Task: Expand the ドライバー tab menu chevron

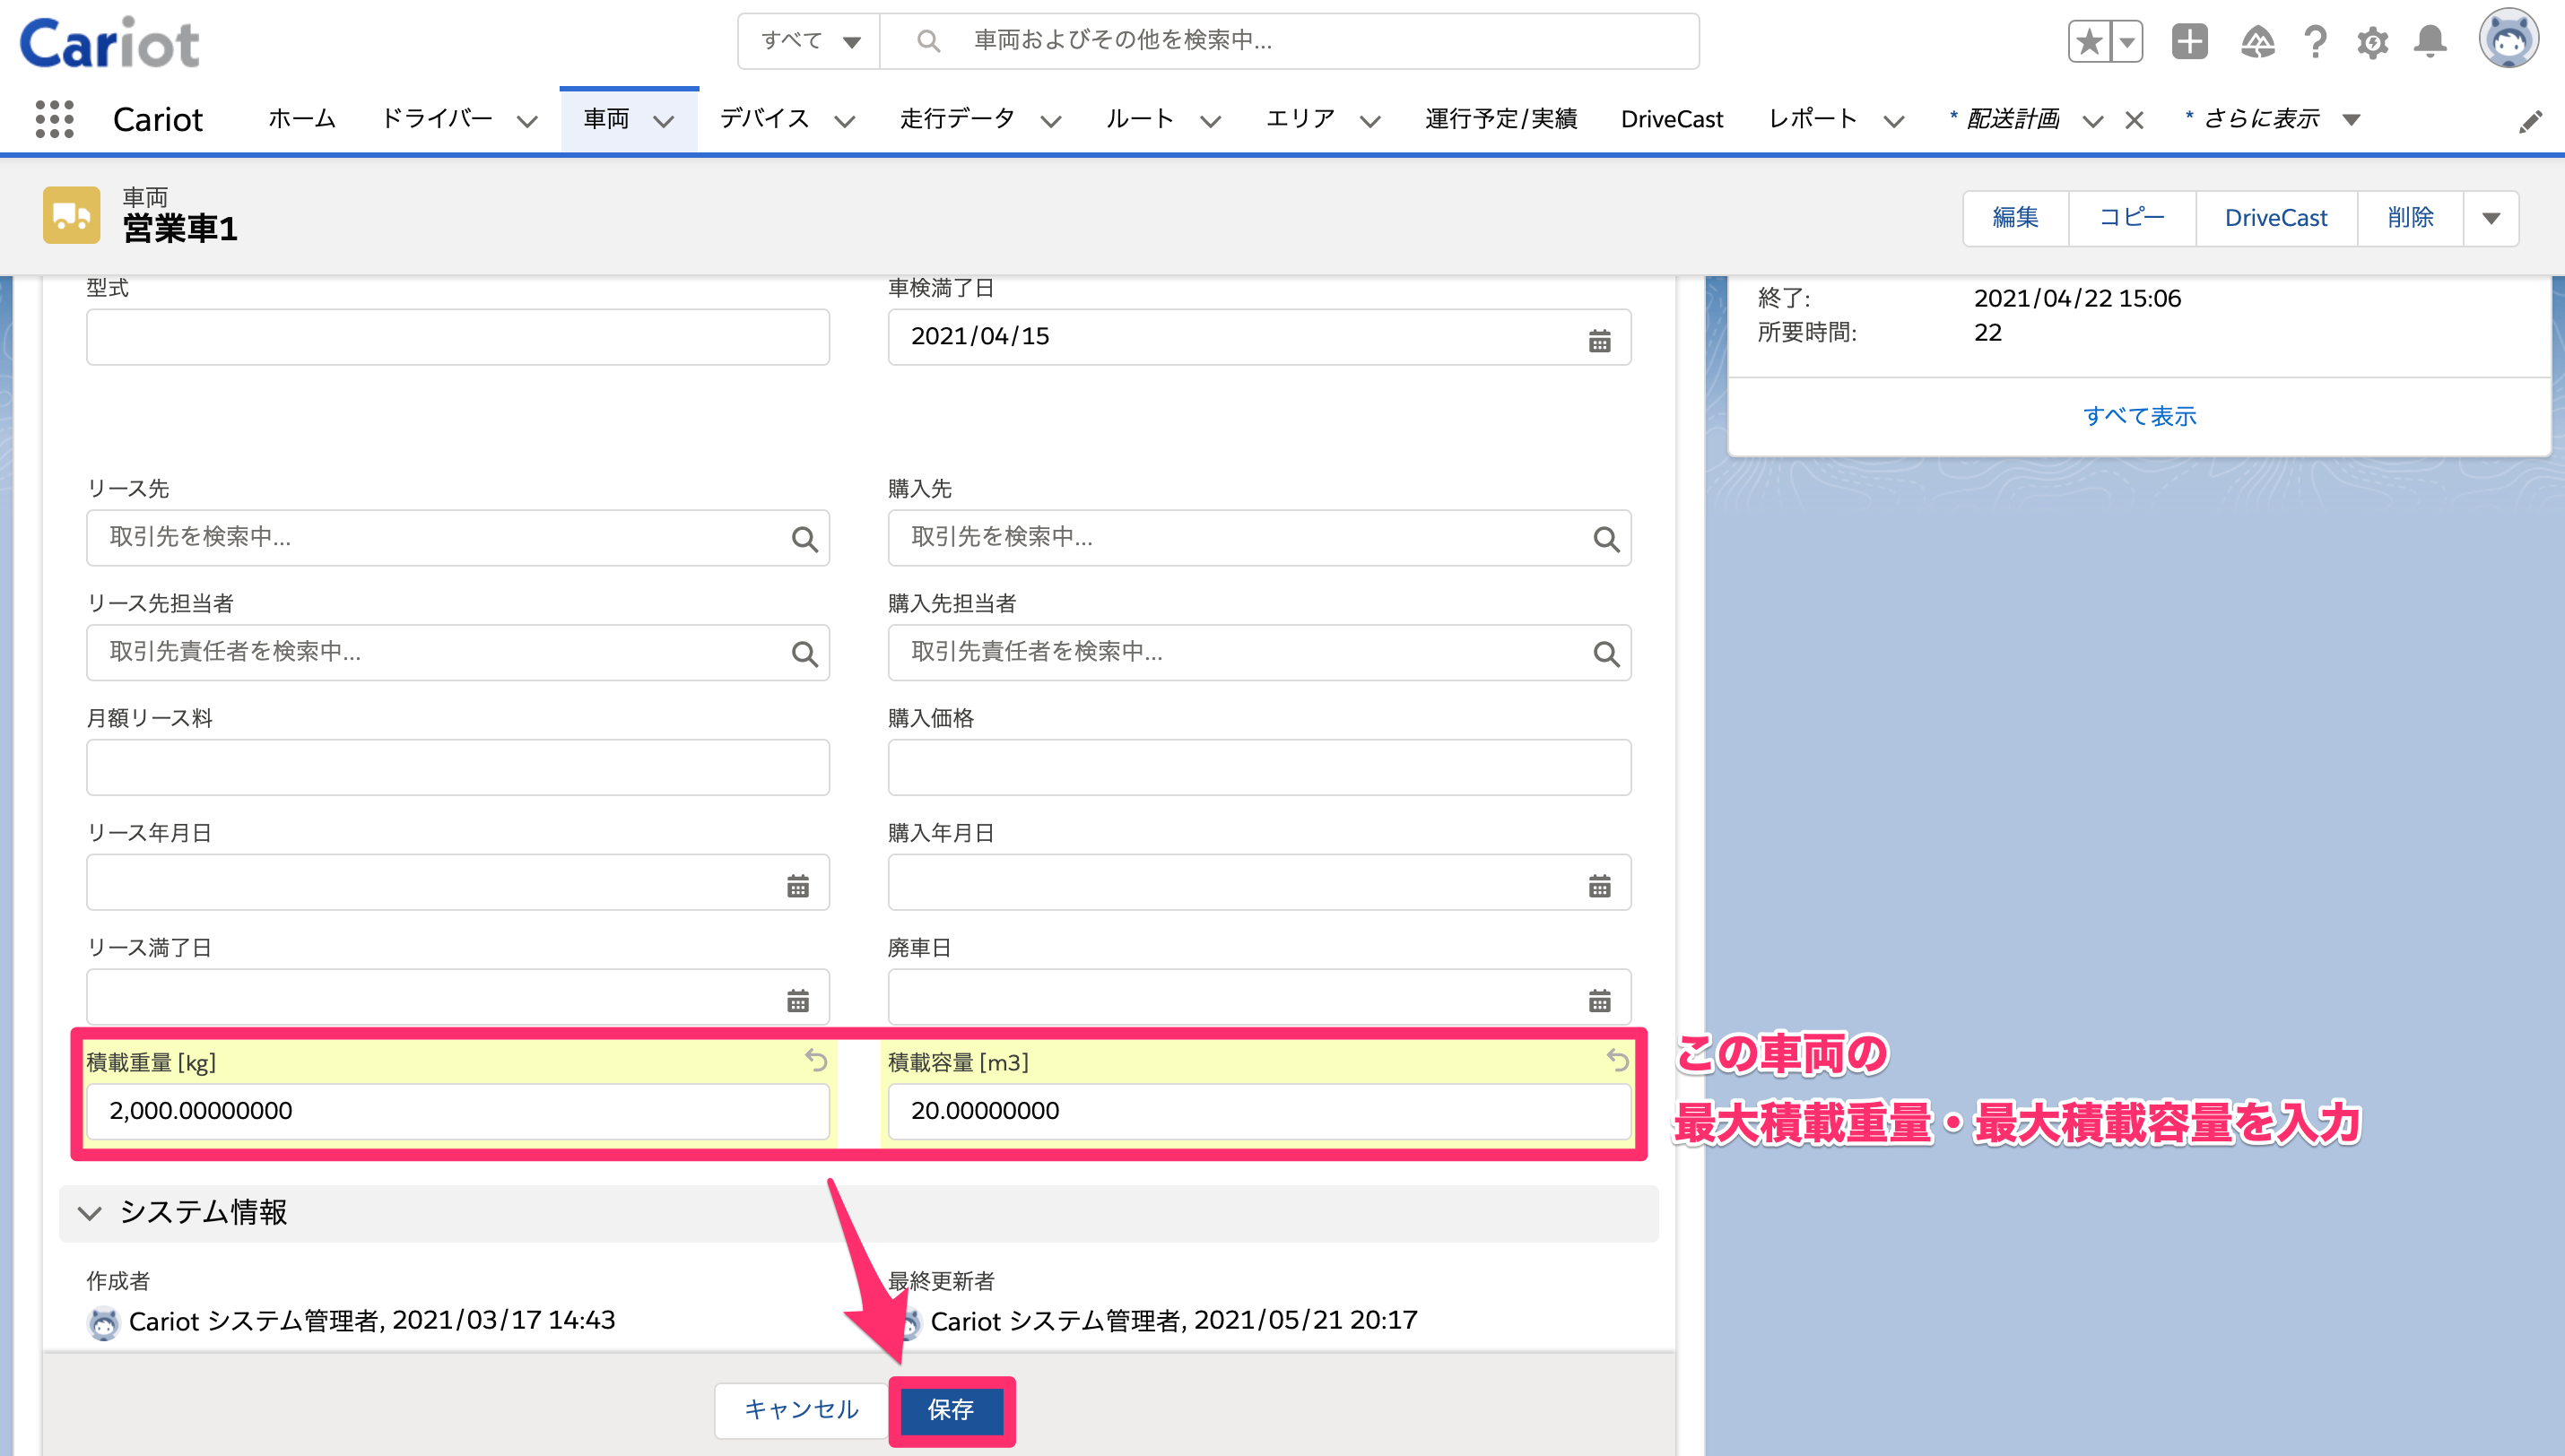Action: [x=527, y=122]
